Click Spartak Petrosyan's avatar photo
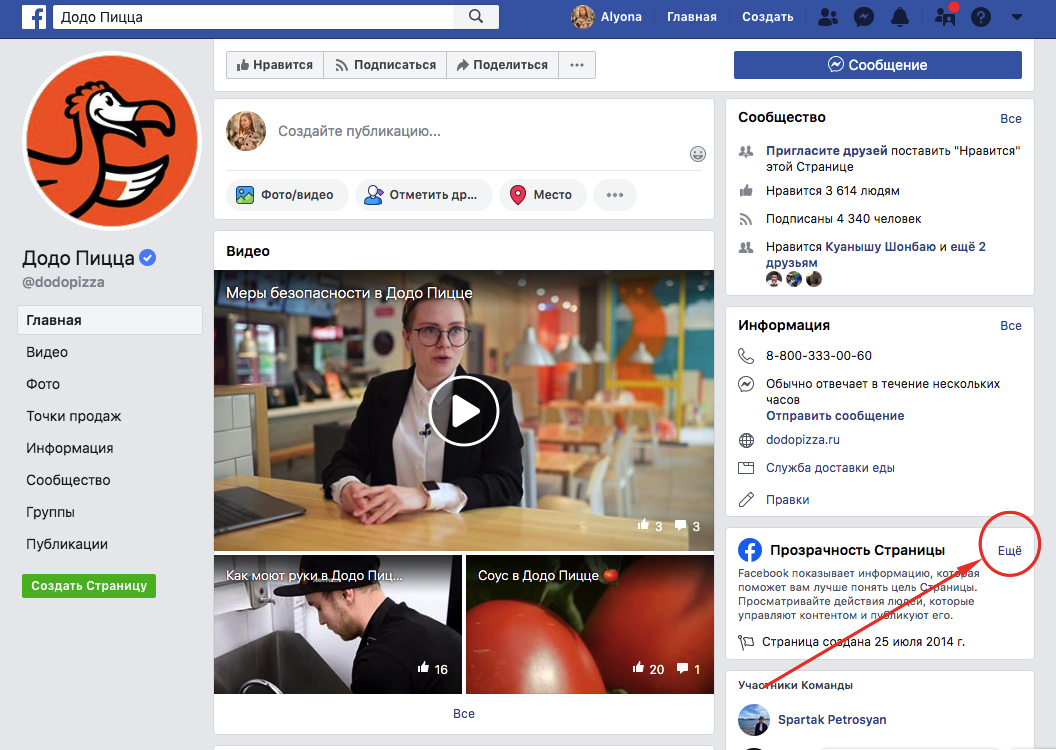 tap(754, 720)
